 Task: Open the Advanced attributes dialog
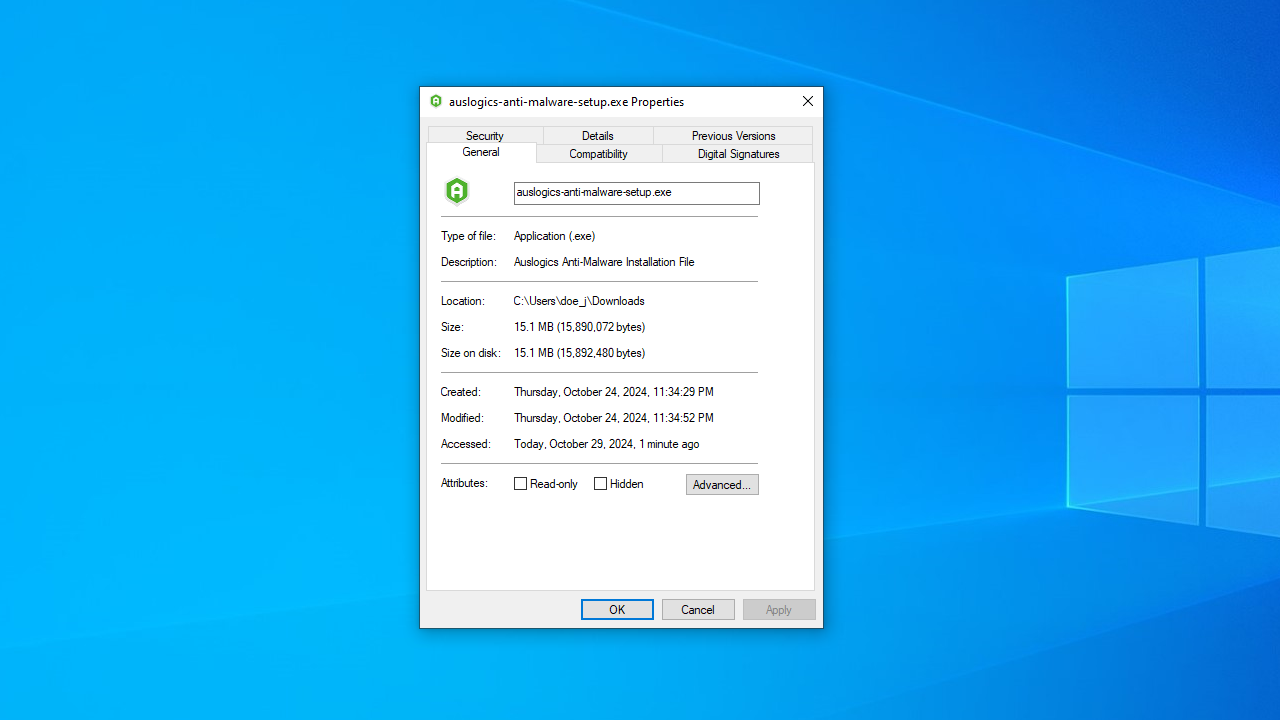coord(722,485)
